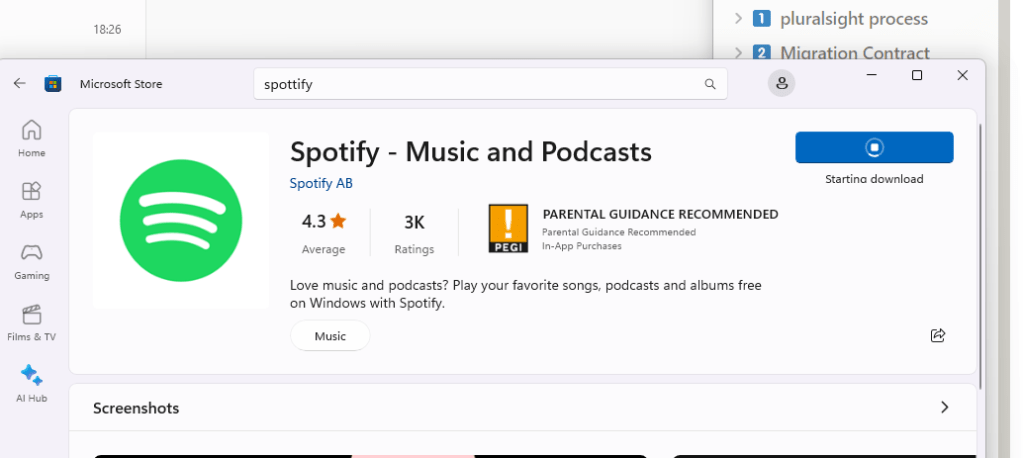1023x458 pixels.
Task: Open the Gaming section in sidebar
Action: pyautogui.click(x=31, y=261)
